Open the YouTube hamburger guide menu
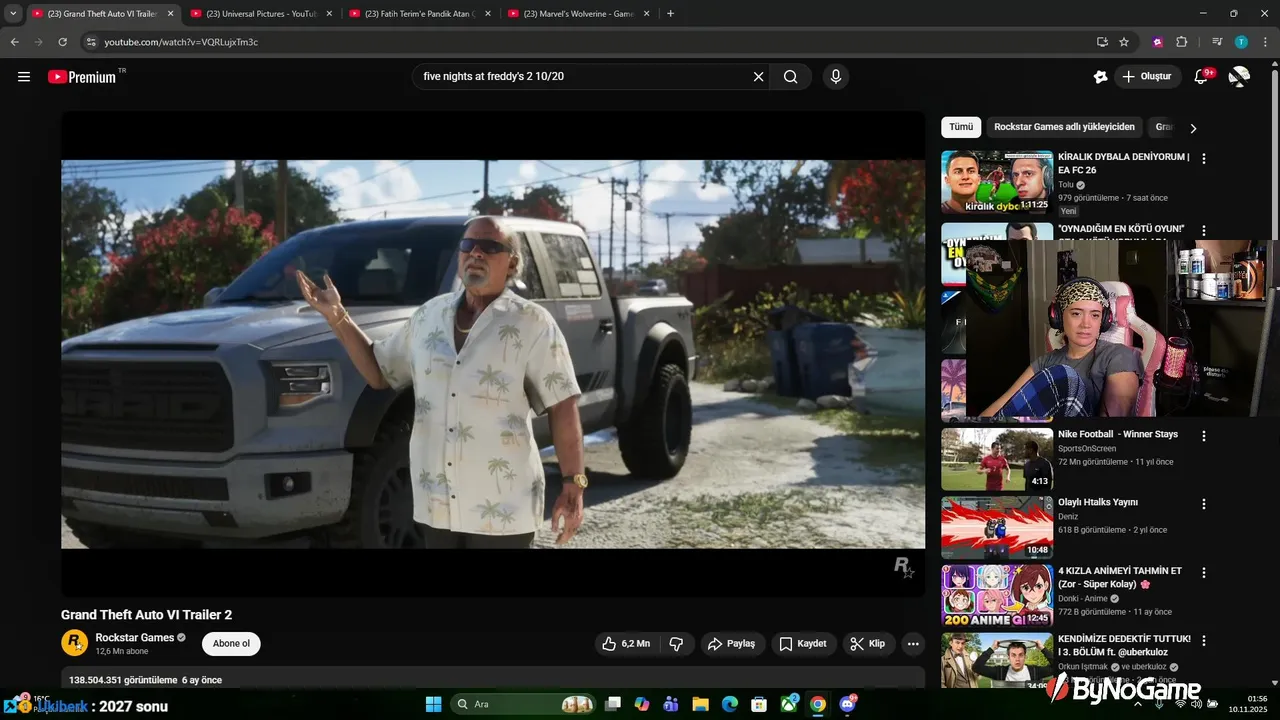Screen dimensions: 1280x720 (x=24, y=77)
